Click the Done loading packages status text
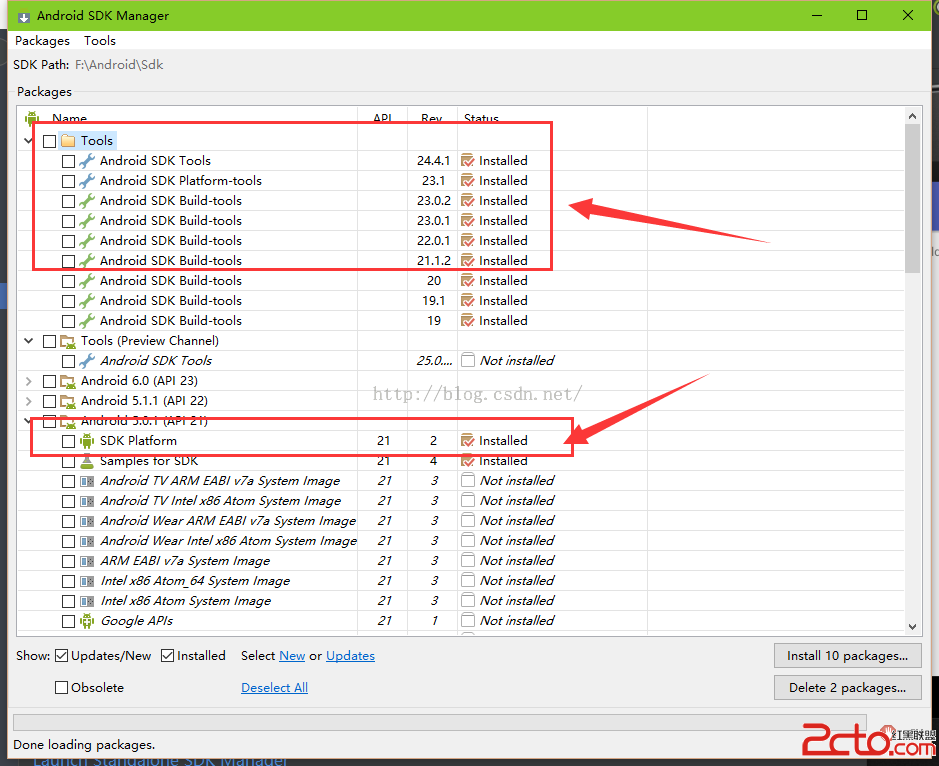 tap(84, 745)
